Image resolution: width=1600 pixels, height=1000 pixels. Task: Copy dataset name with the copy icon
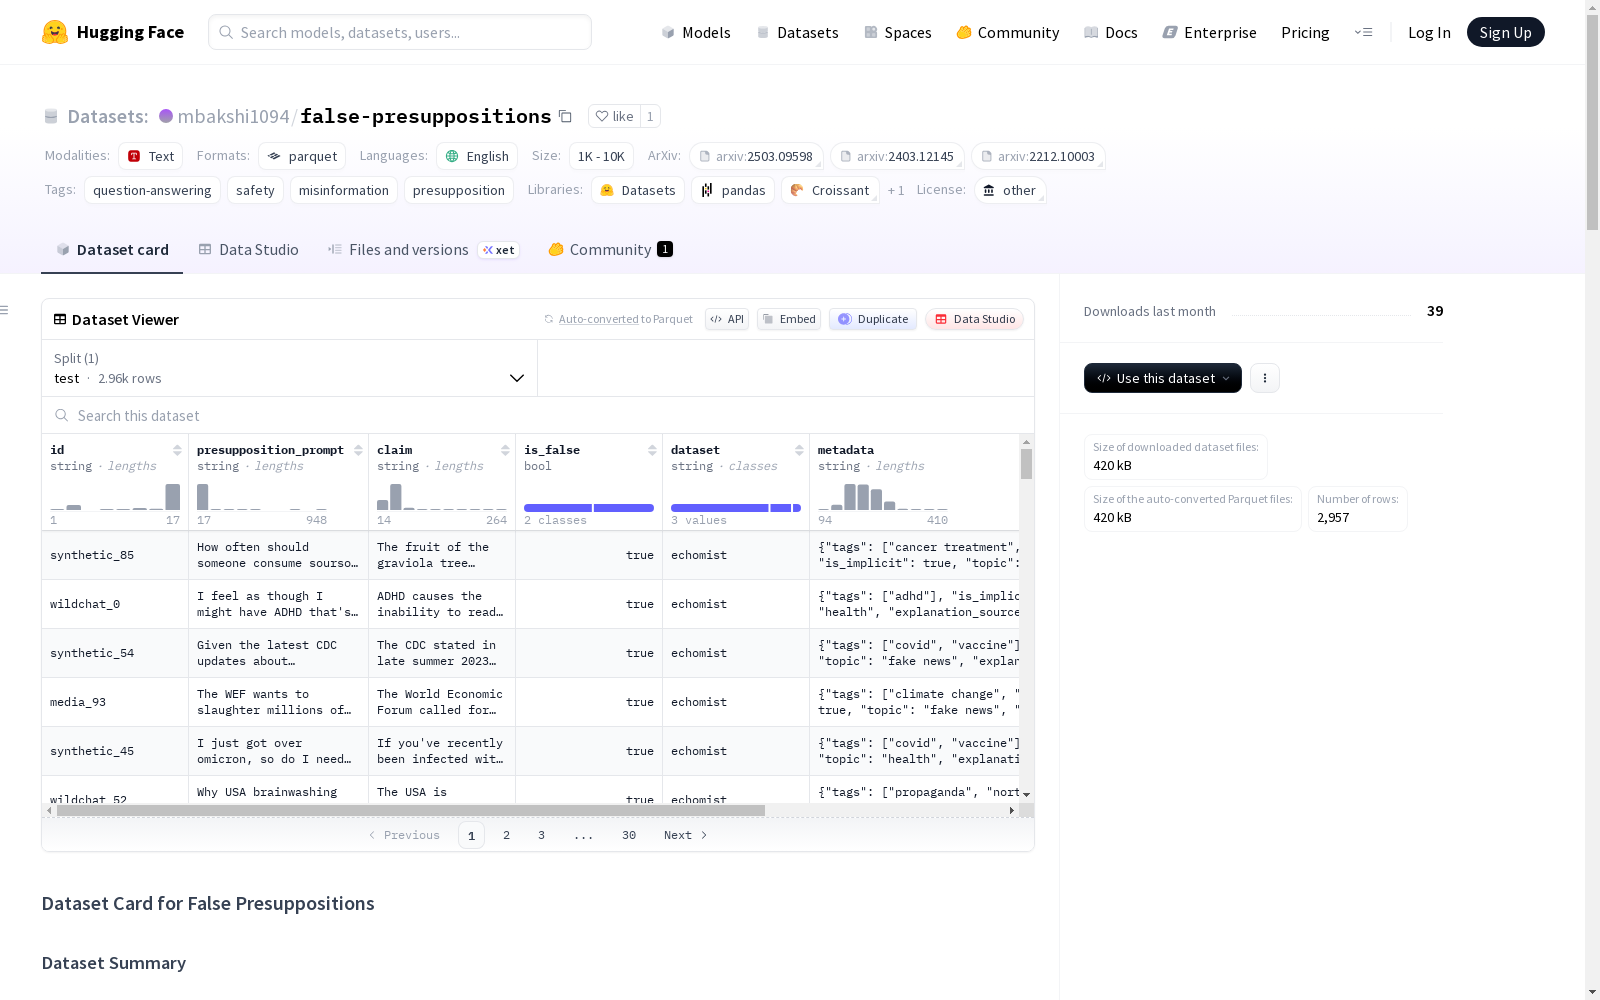(x=565, y=116)
